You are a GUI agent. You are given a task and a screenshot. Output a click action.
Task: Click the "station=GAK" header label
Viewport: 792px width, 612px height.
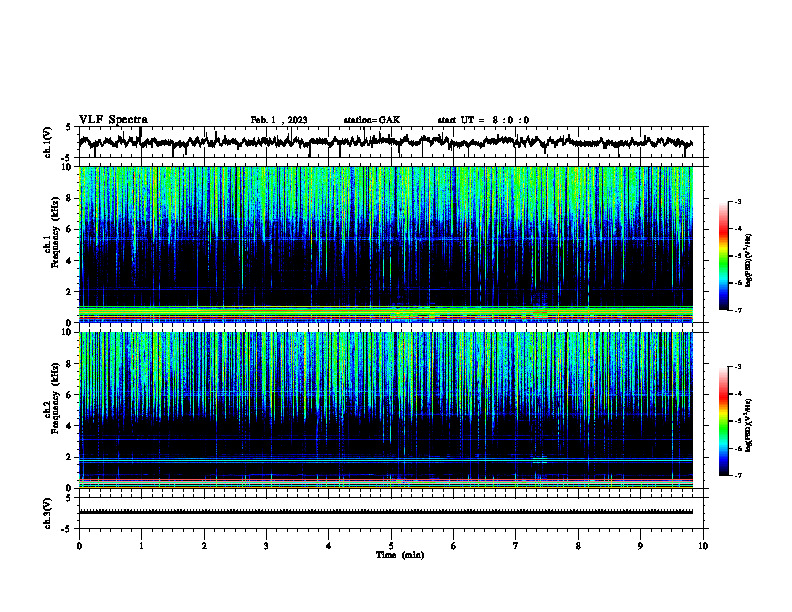pyautogui.click(x=372, y=120)
